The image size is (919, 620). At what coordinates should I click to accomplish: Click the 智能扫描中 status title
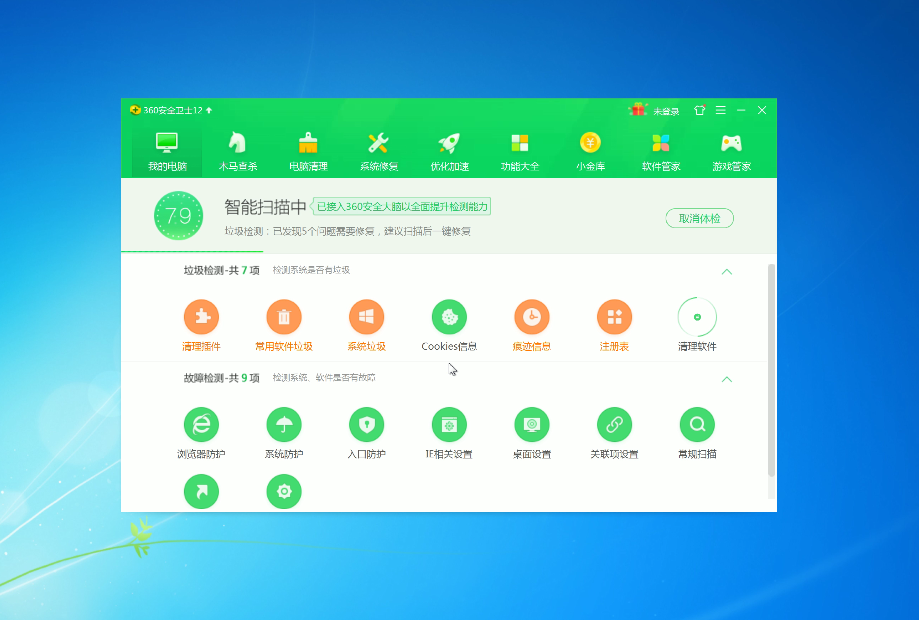(266, 207)
